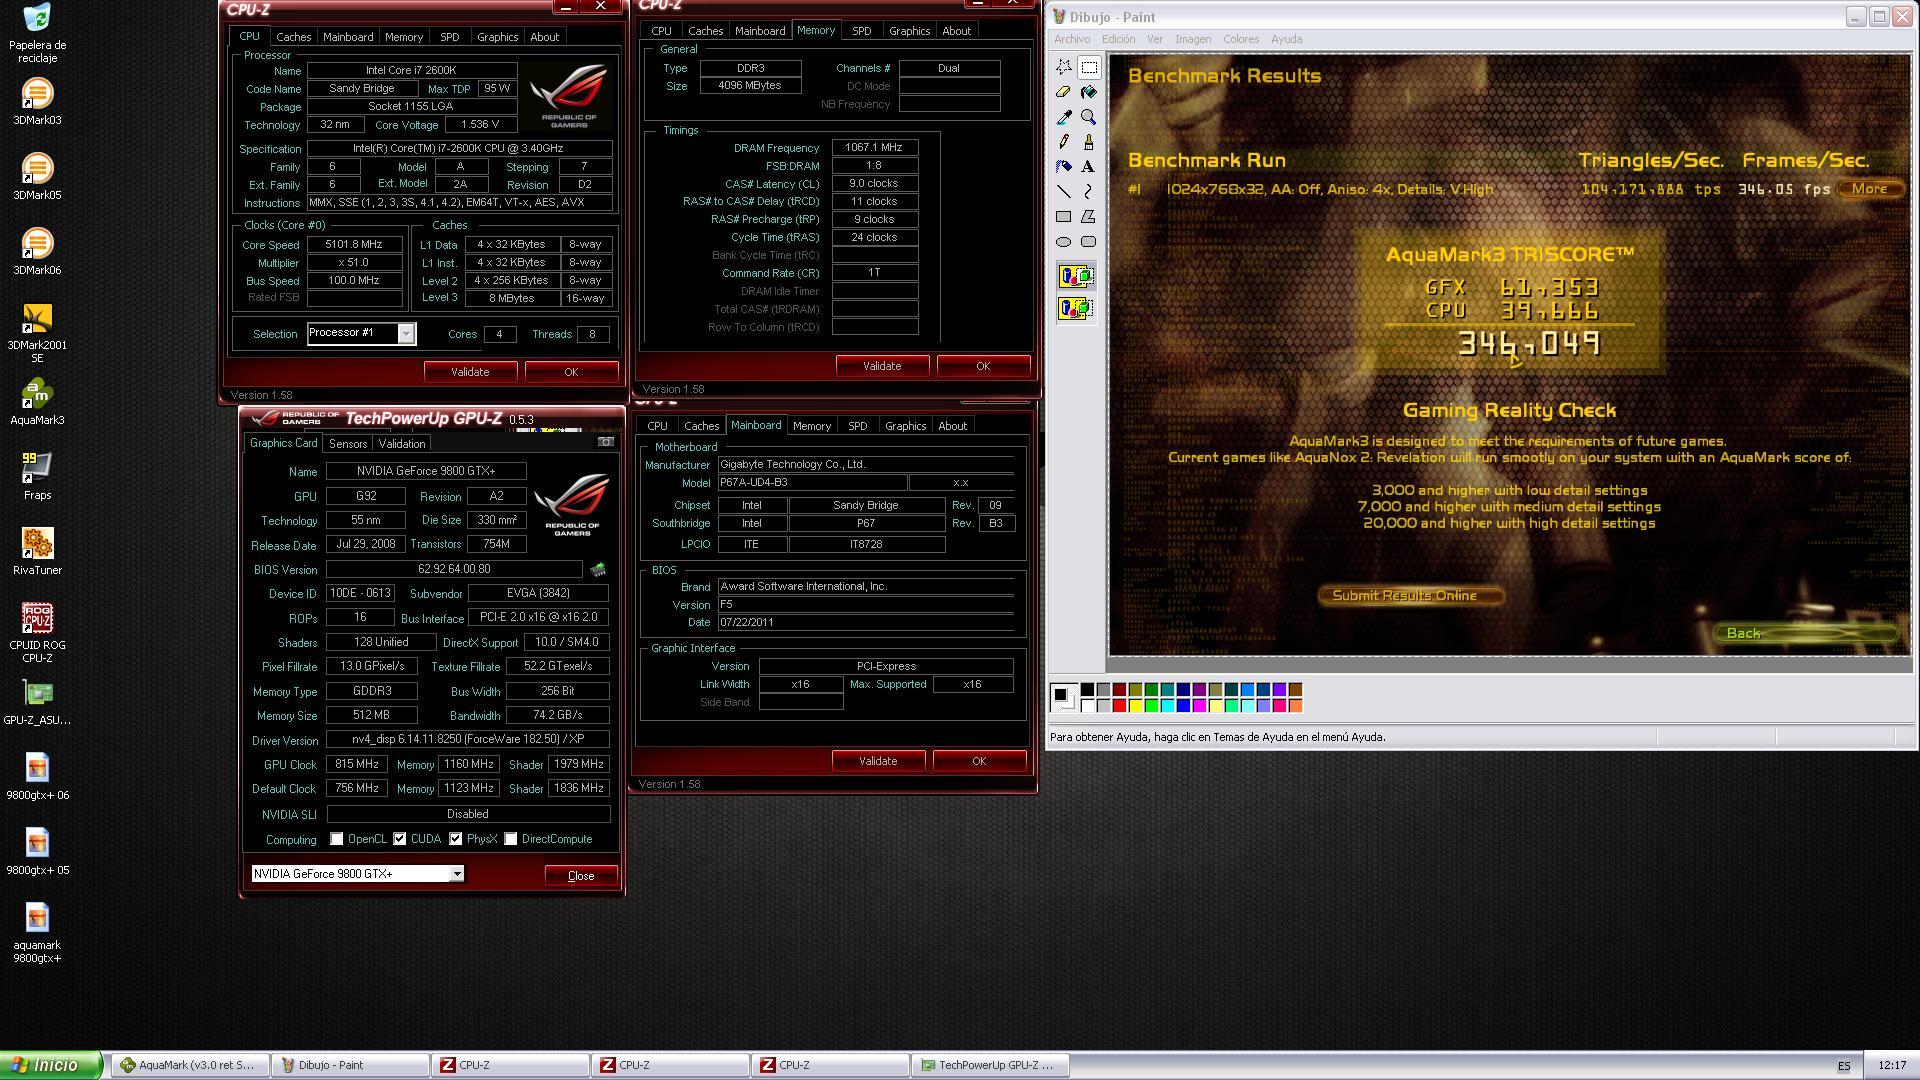1920x1080 pixels.
Task: Click Validate in the CPU-Z Mainboard window
Action: (x=878, y=761)
